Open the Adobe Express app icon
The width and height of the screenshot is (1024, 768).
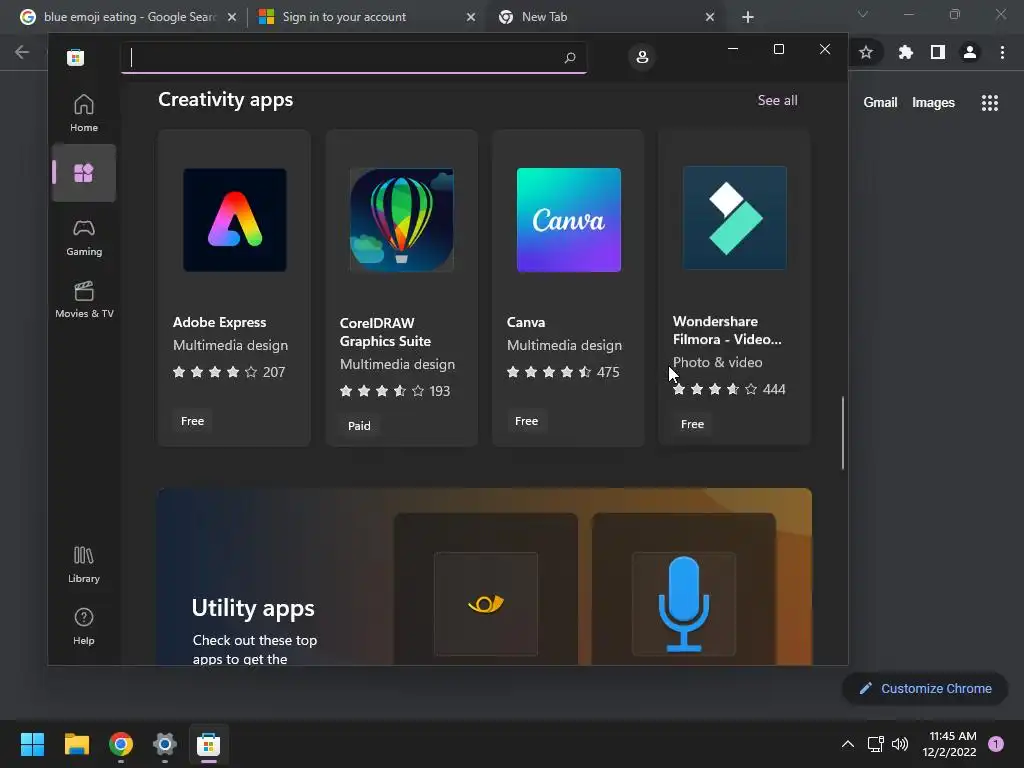point(234,220)
